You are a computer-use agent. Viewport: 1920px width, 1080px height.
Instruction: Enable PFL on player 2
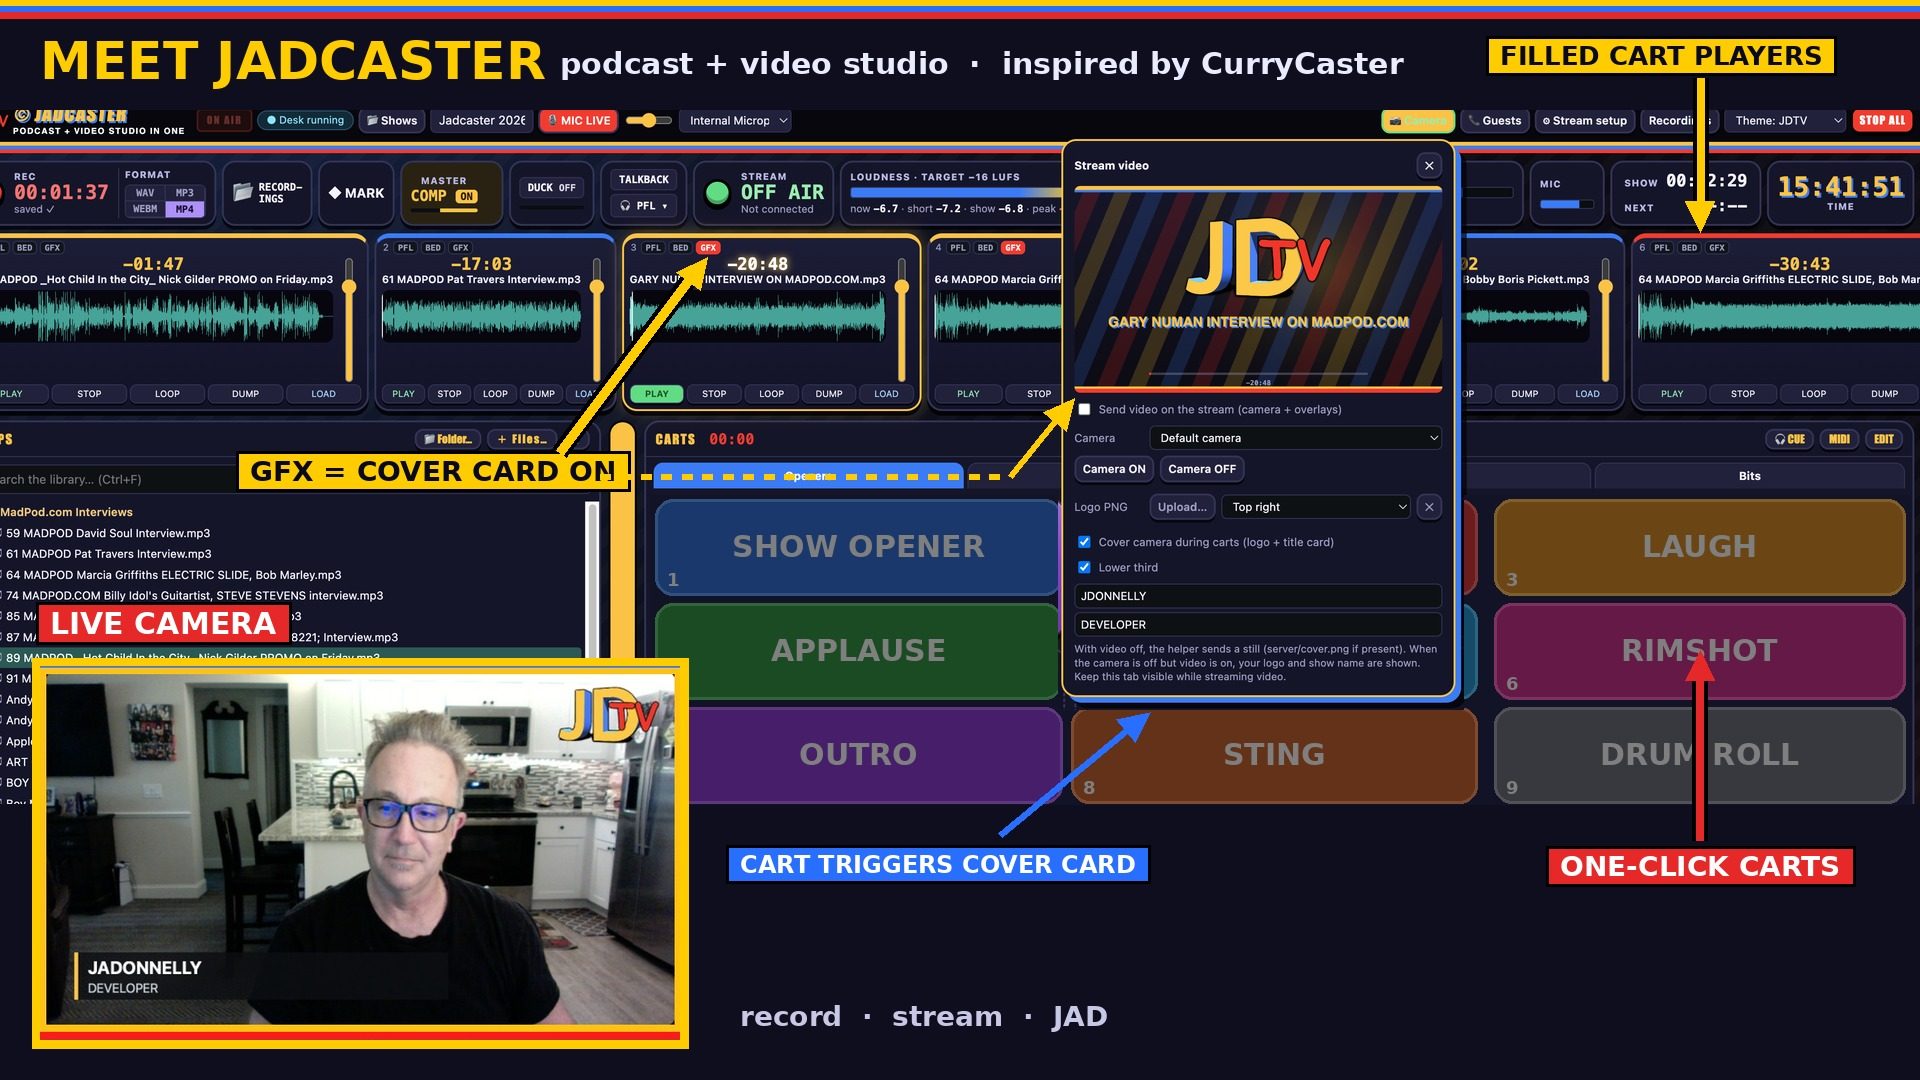tap(405, 248)
